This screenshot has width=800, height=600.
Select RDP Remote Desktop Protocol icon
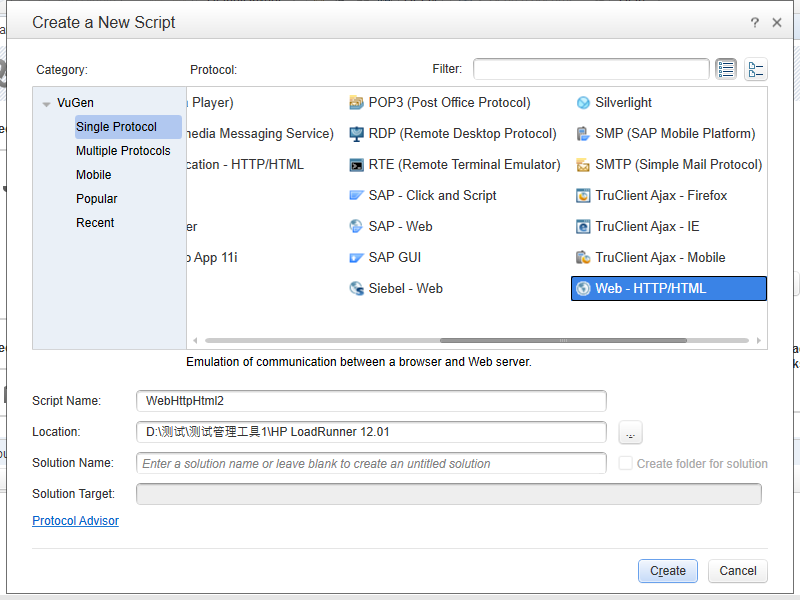click(356, 134)
